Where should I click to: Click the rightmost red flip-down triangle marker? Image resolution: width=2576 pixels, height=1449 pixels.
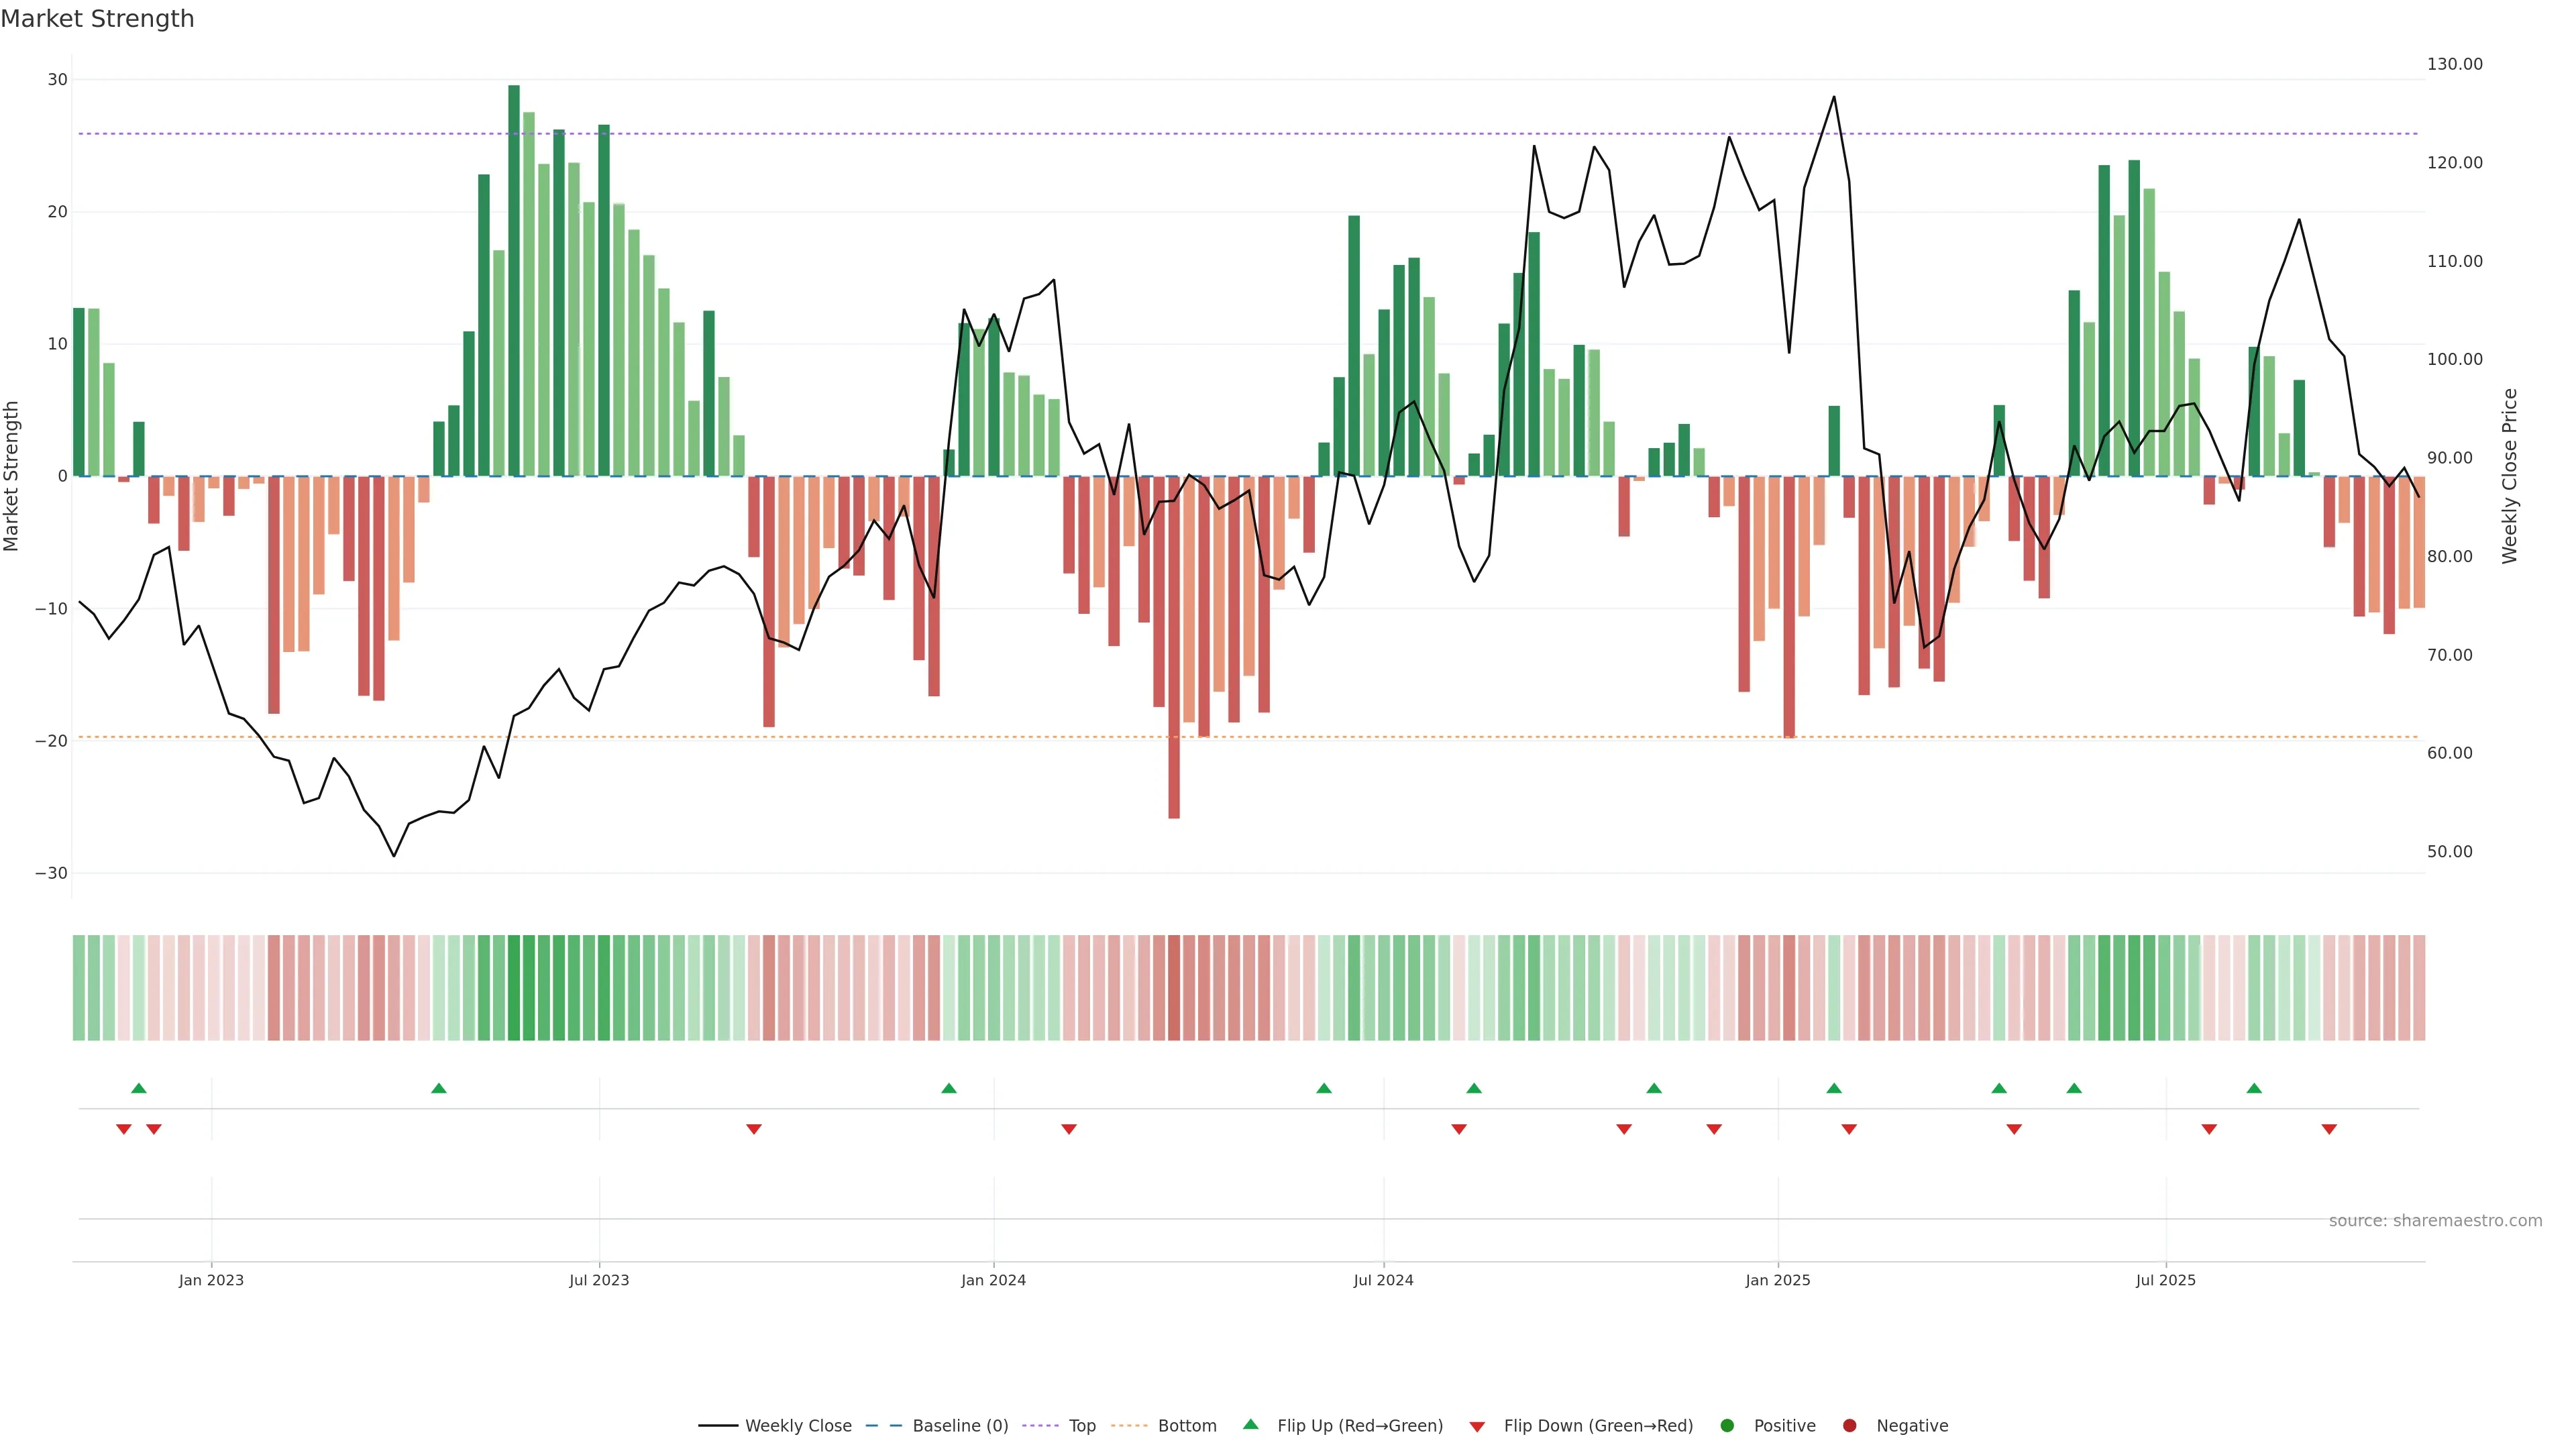(2329, 1129)
